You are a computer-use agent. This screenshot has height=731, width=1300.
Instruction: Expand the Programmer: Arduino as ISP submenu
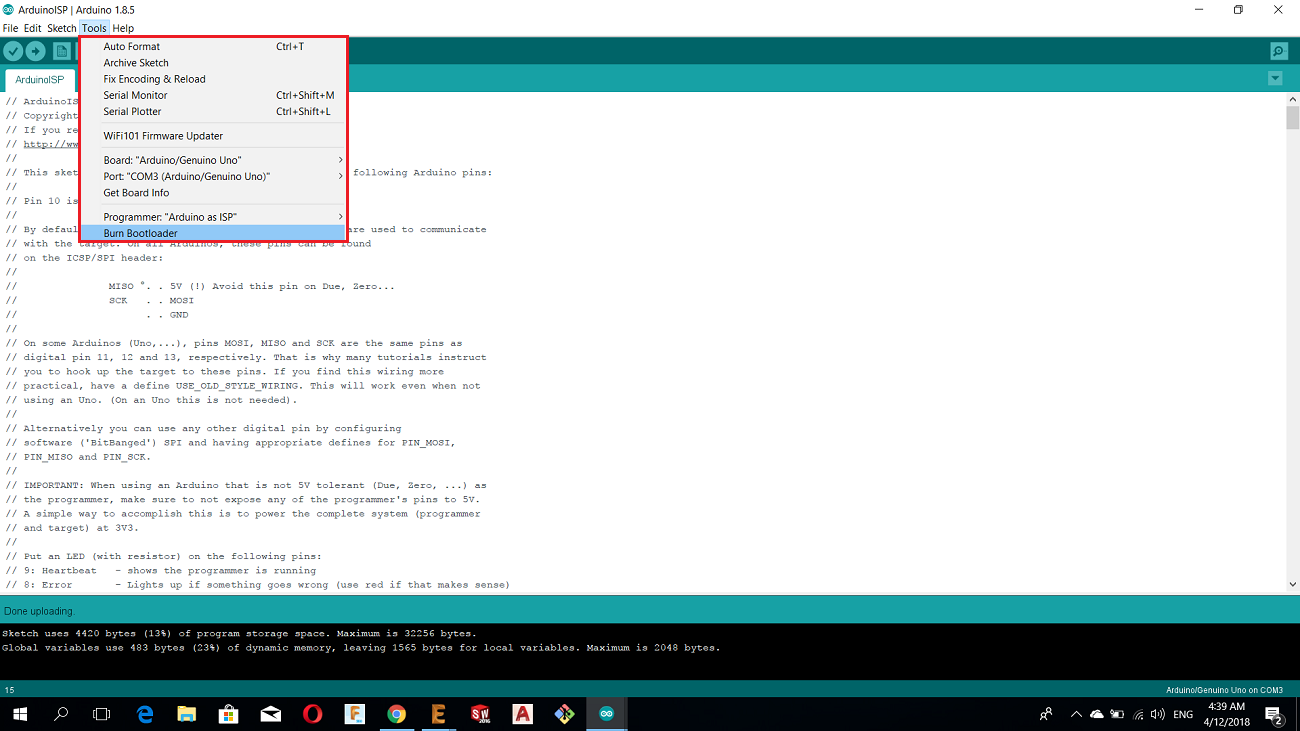point(212,217)
